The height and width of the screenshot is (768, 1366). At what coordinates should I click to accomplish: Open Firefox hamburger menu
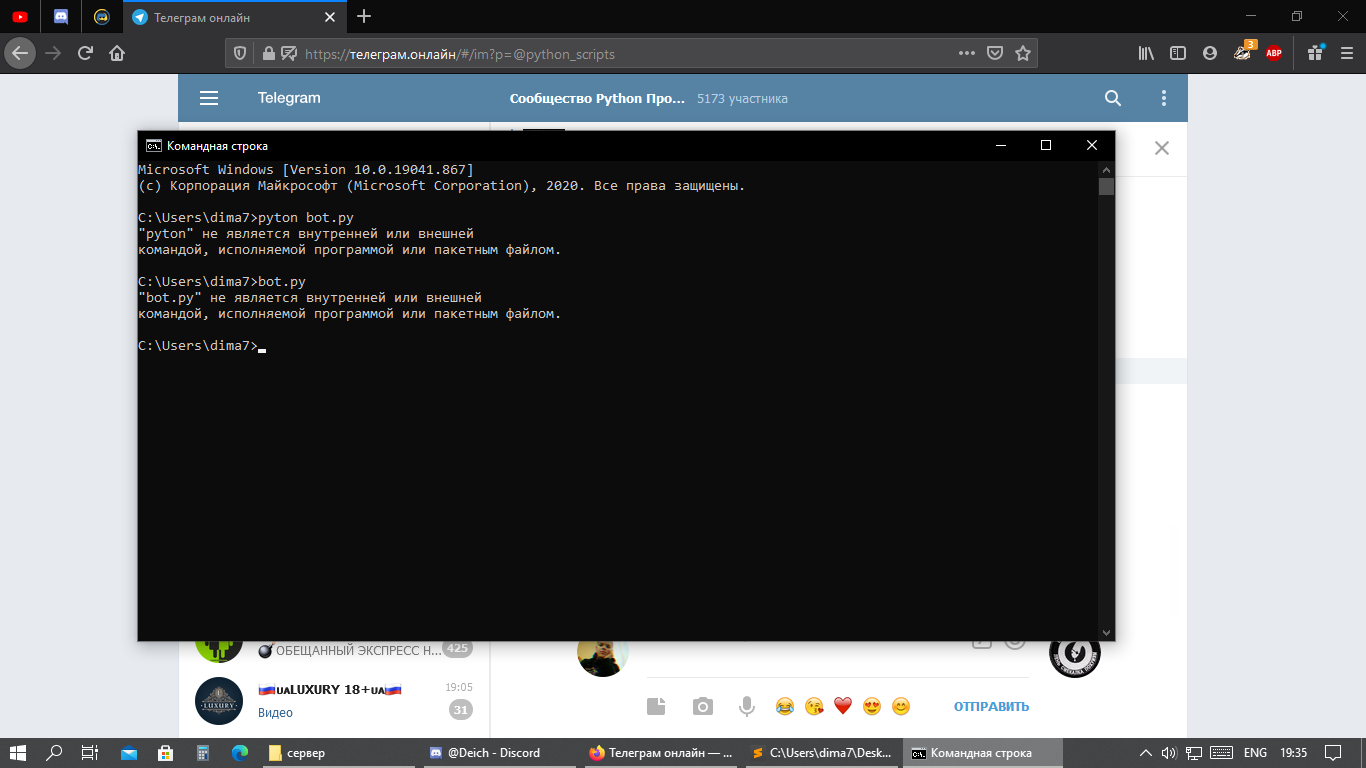point(1345,53)
